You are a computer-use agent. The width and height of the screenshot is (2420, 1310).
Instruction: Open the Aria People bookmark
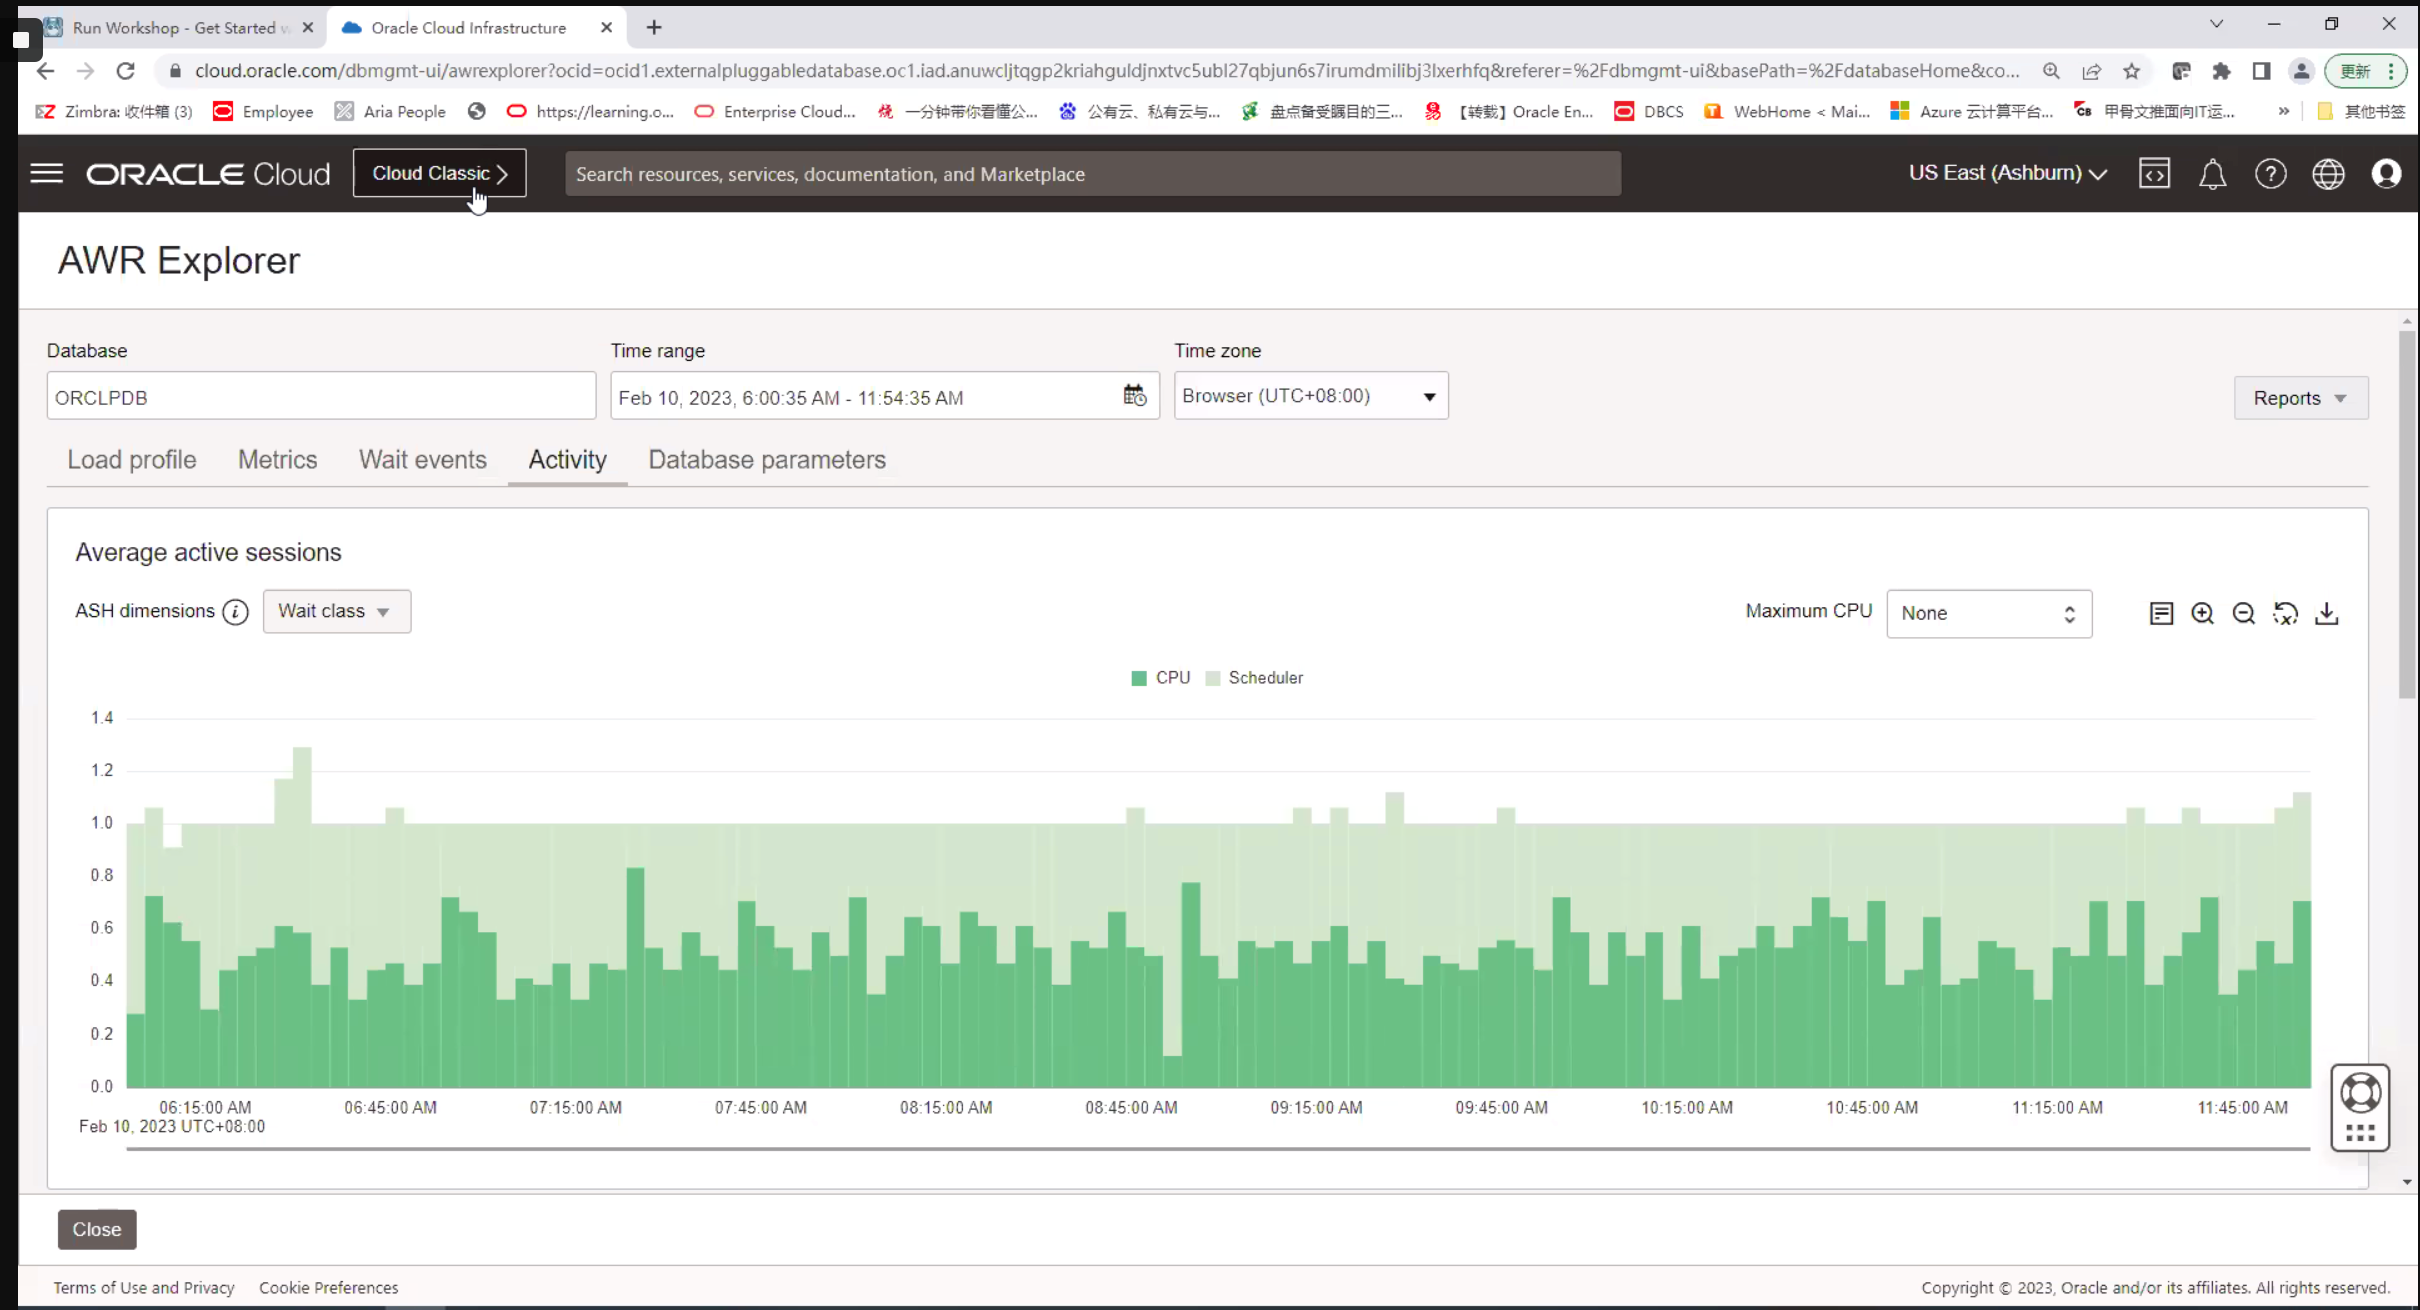390,111
